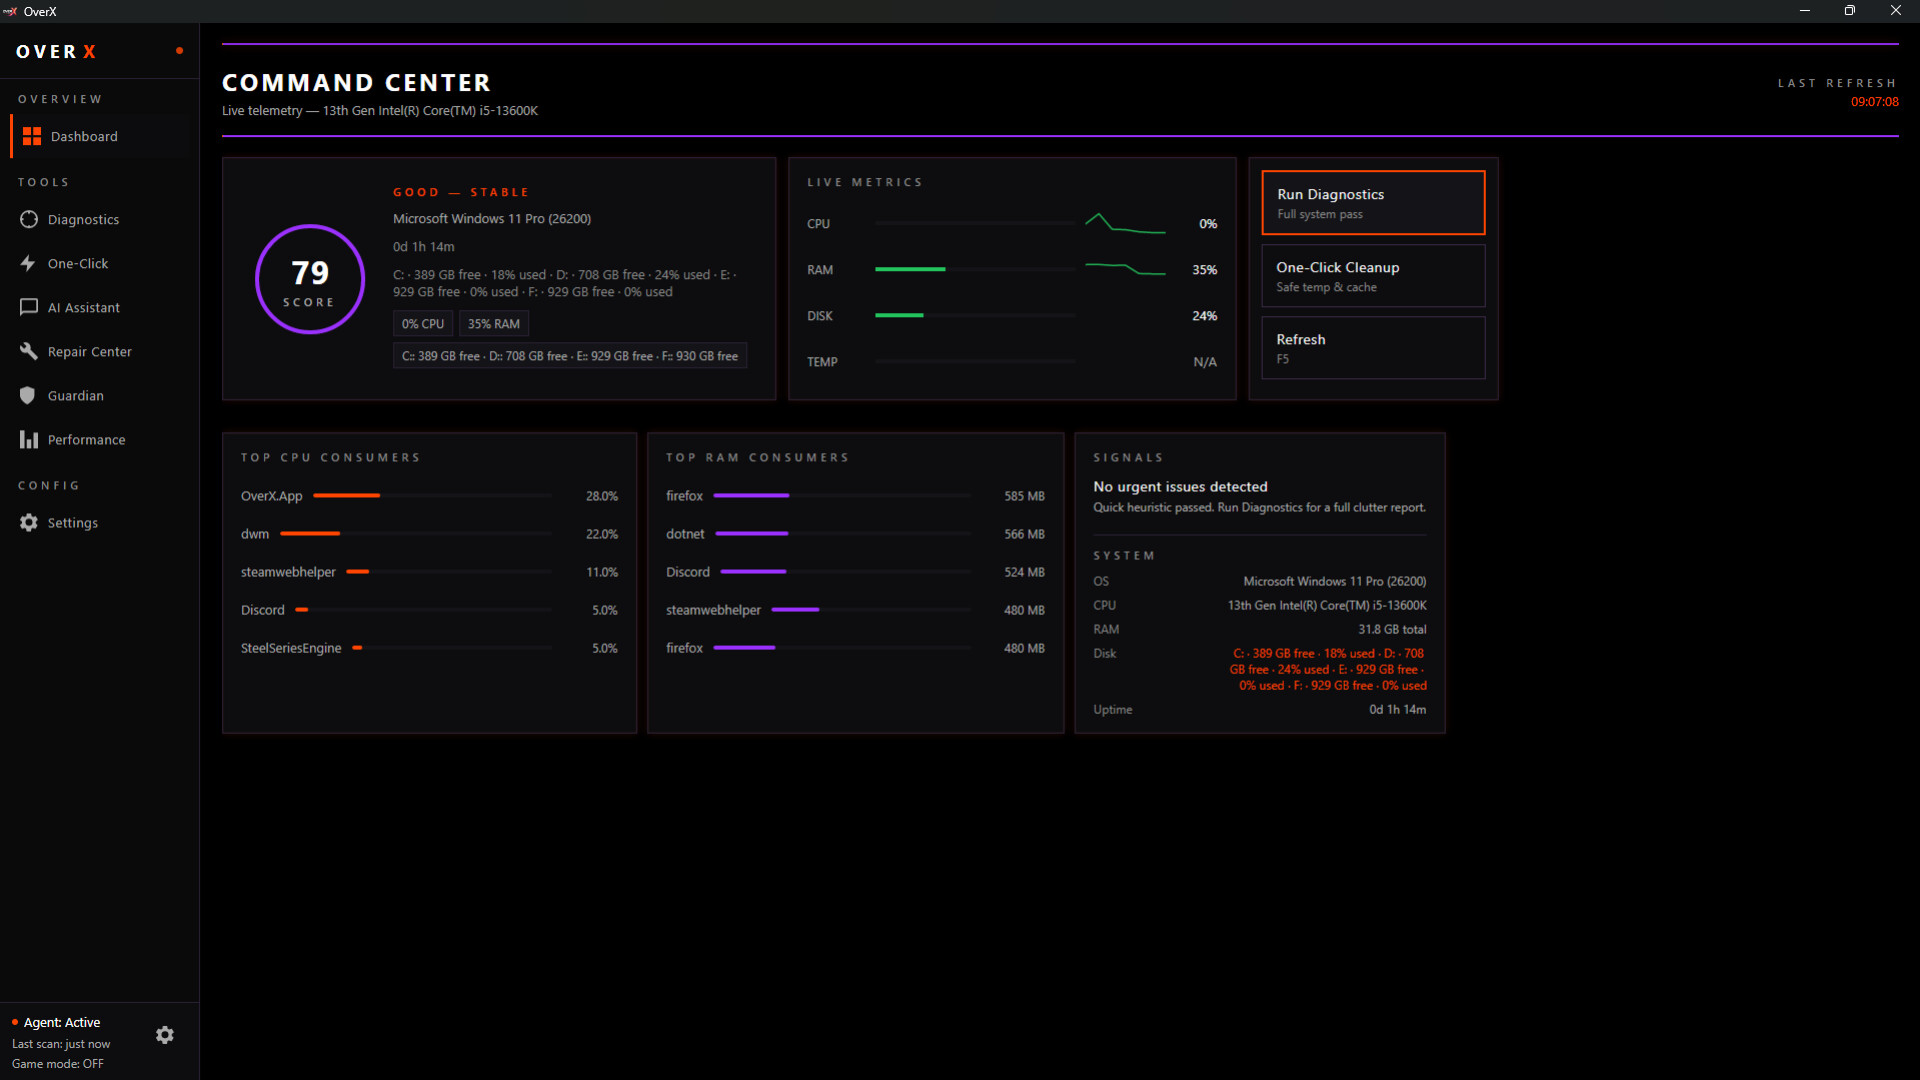
Task: Click the OverX logo in the sidebar
Action: point(56,52)
